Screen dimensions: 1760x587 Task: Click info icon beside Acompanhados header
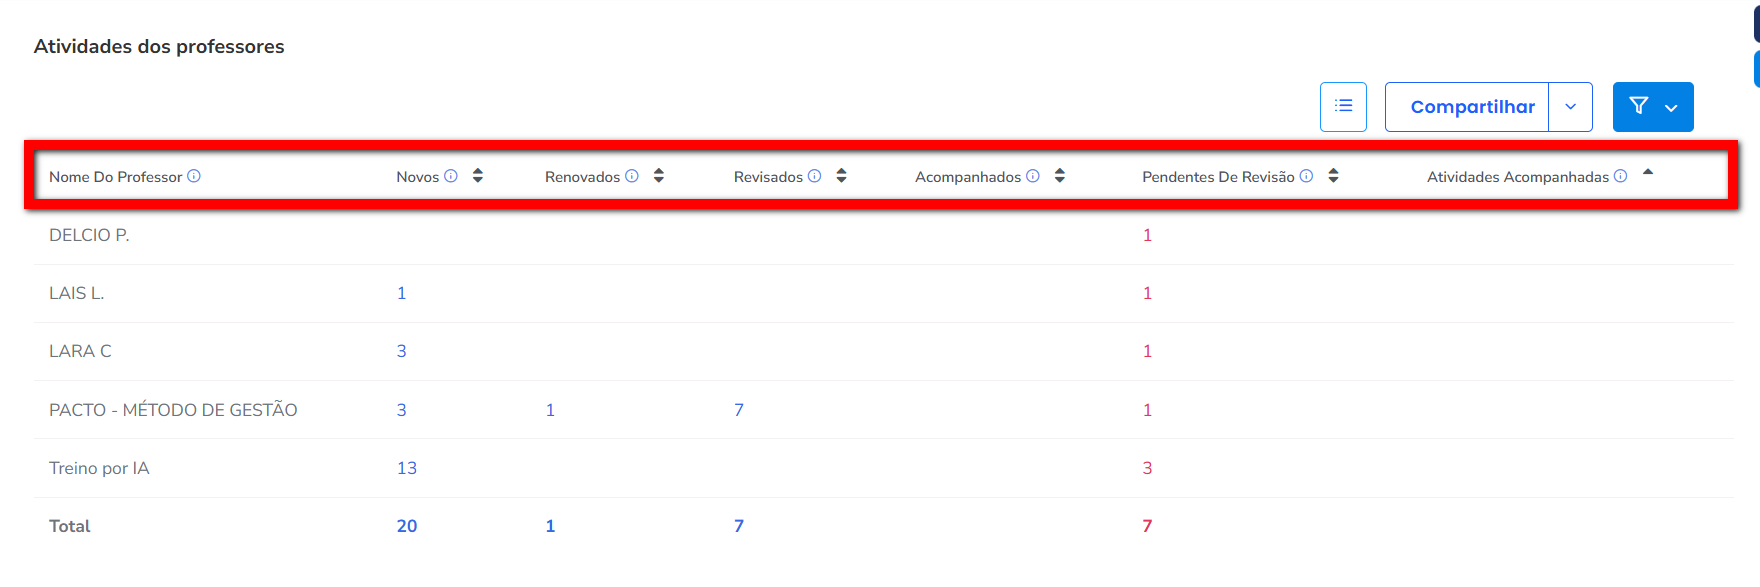point(1033,176)
